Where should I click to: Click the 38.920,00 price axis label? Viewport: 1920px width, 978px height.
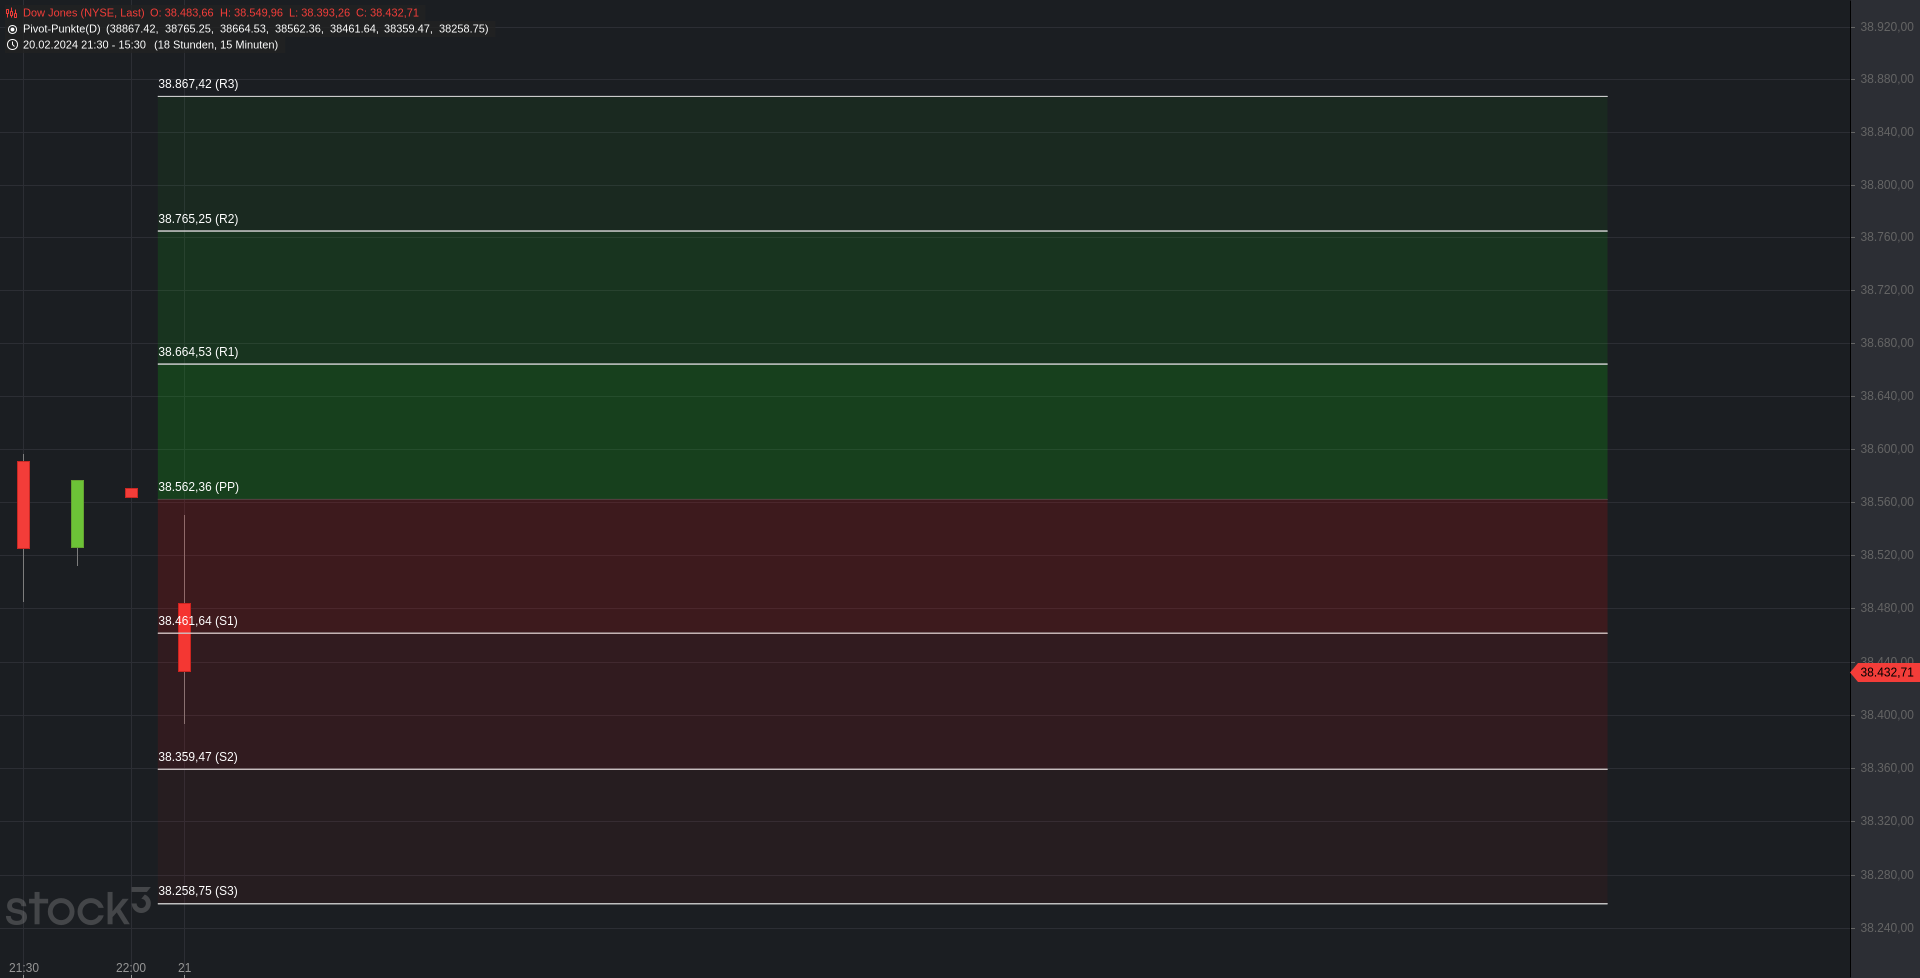[1886, 27]
